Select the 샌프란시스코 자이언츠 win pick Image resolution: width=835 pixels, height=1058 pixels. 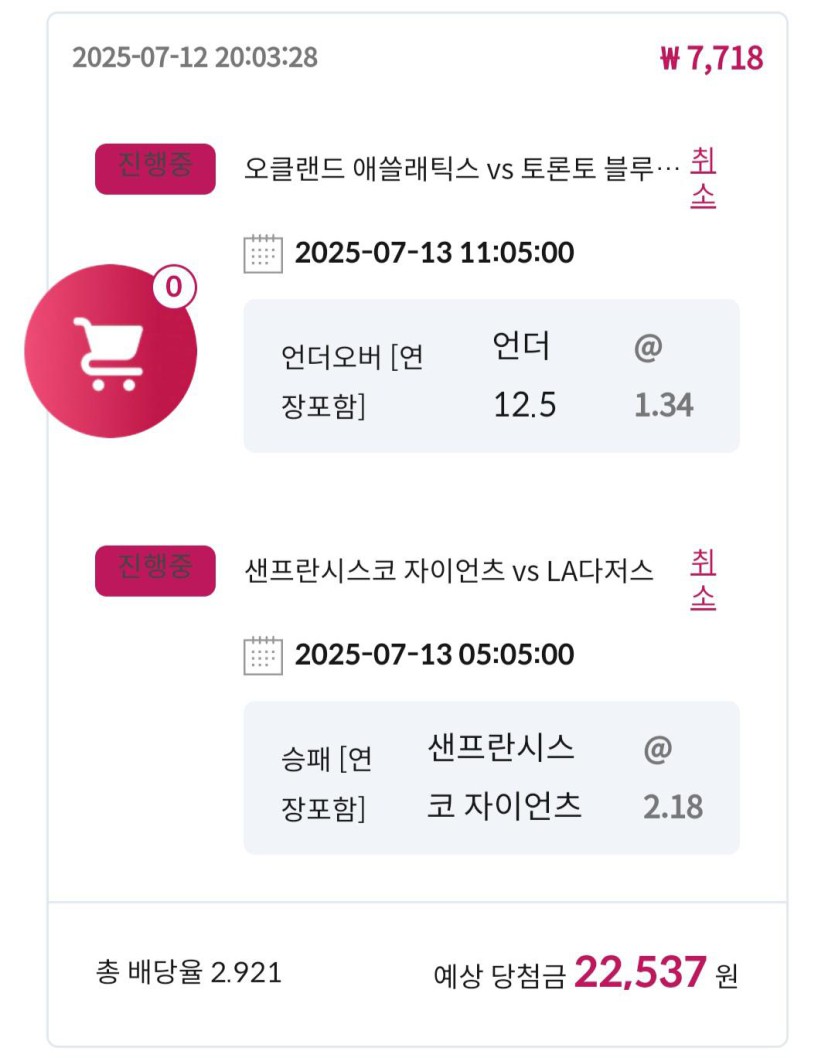(x=504, y=777)
